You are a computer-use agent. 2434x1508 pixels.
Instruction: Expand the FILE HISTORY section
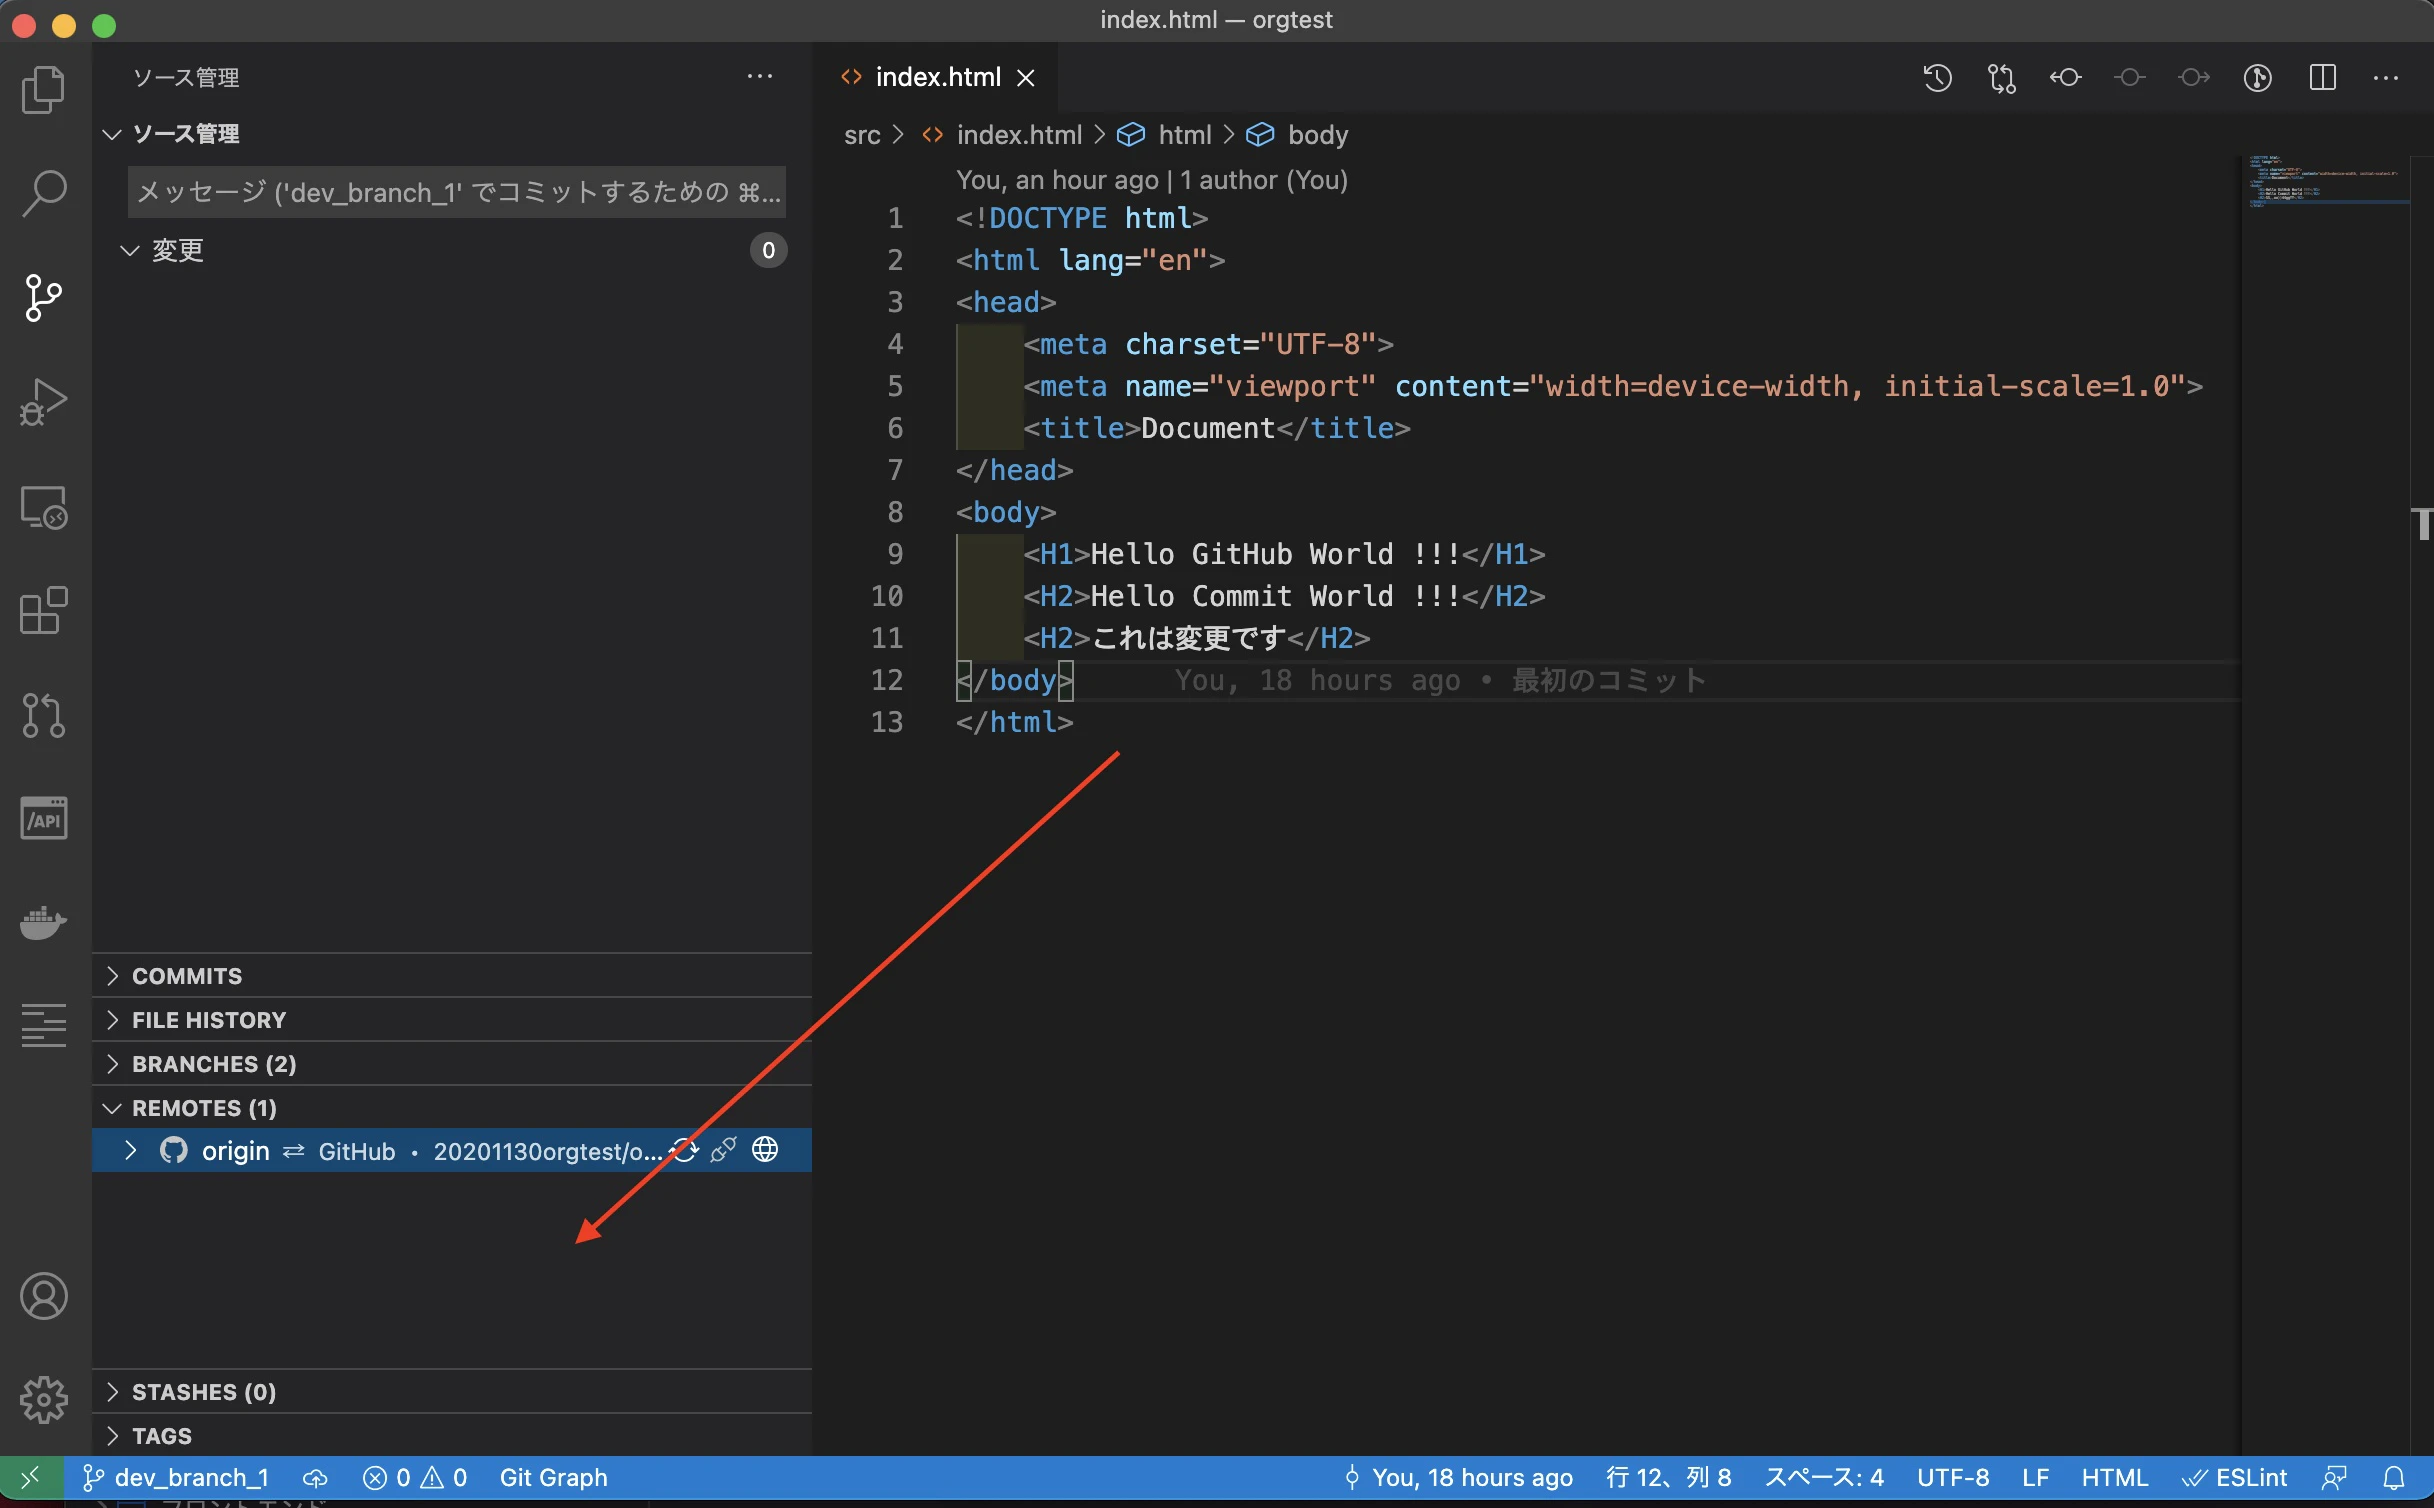pos(452,1020)
